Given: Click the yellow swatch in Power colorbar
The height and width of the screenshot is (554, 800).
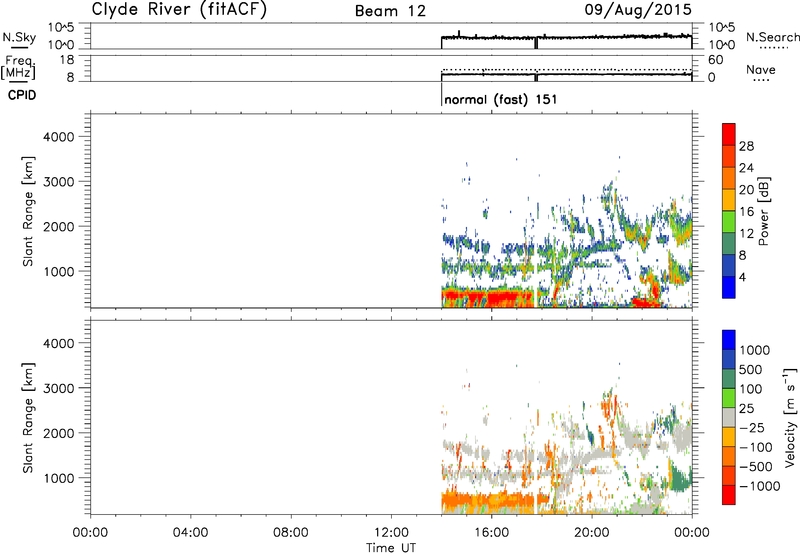Looking at the screenshot, I should coord(729,199).
